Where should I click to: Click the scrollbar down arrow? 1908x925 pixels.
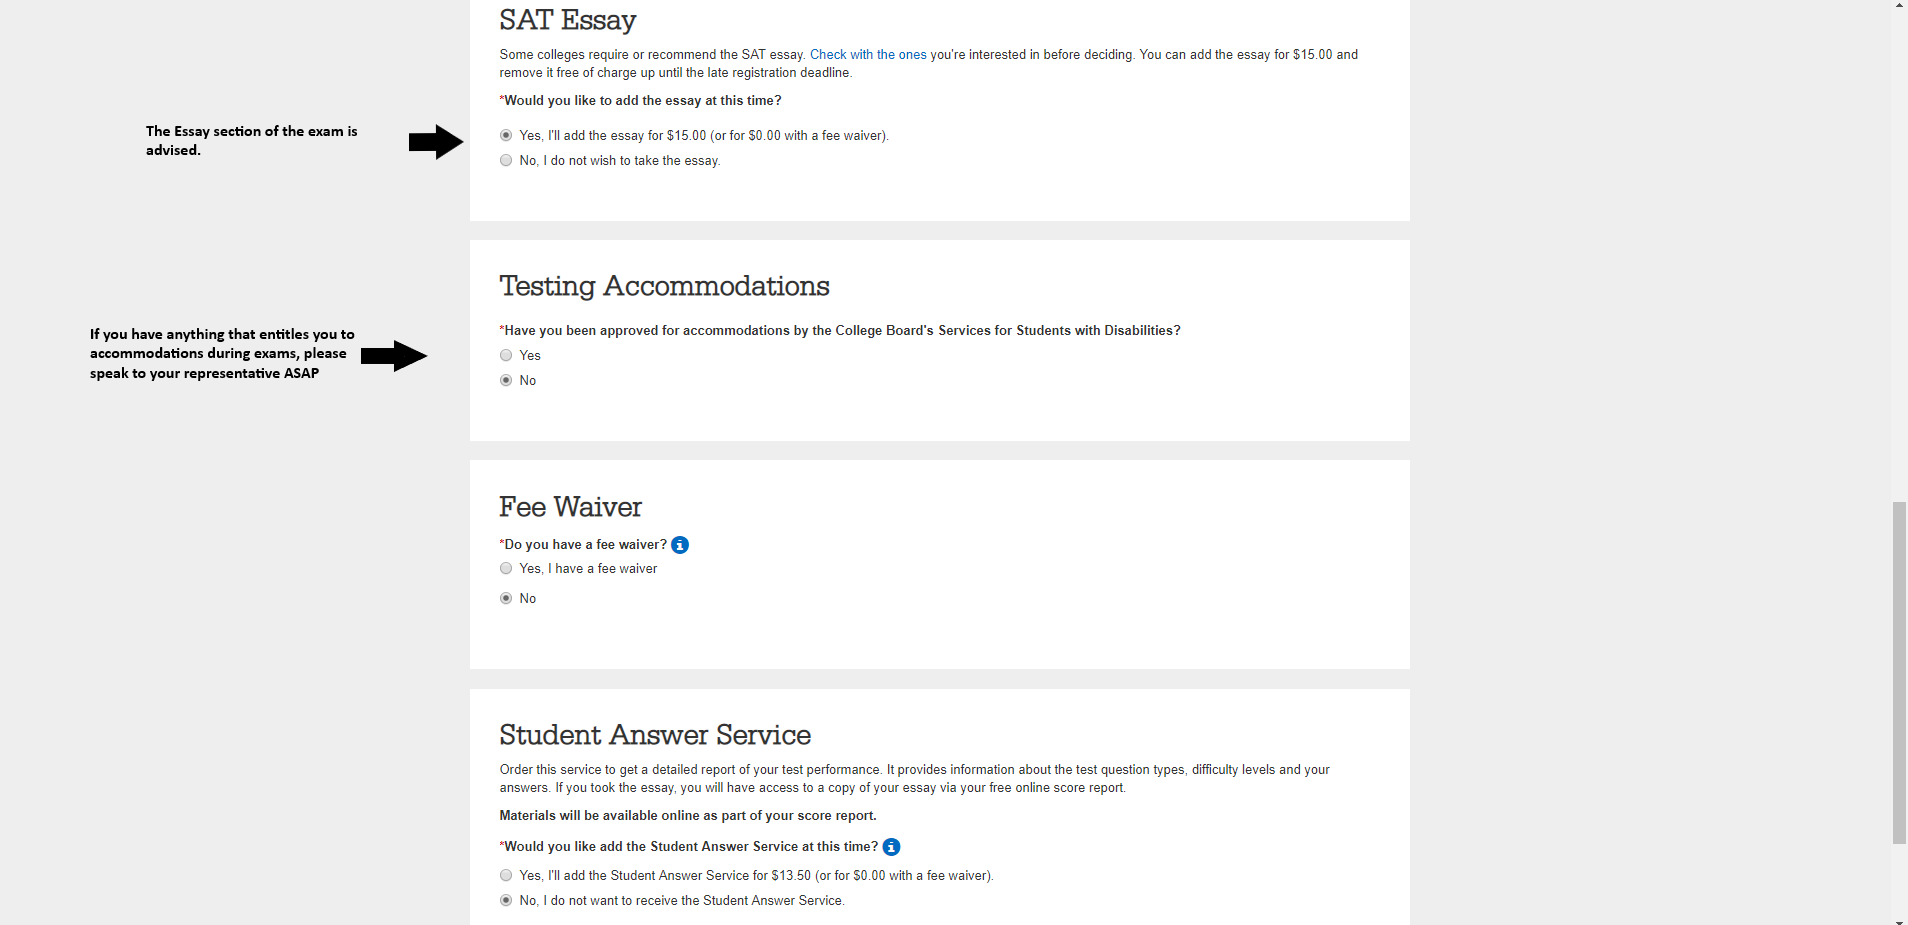point(1899,919)
